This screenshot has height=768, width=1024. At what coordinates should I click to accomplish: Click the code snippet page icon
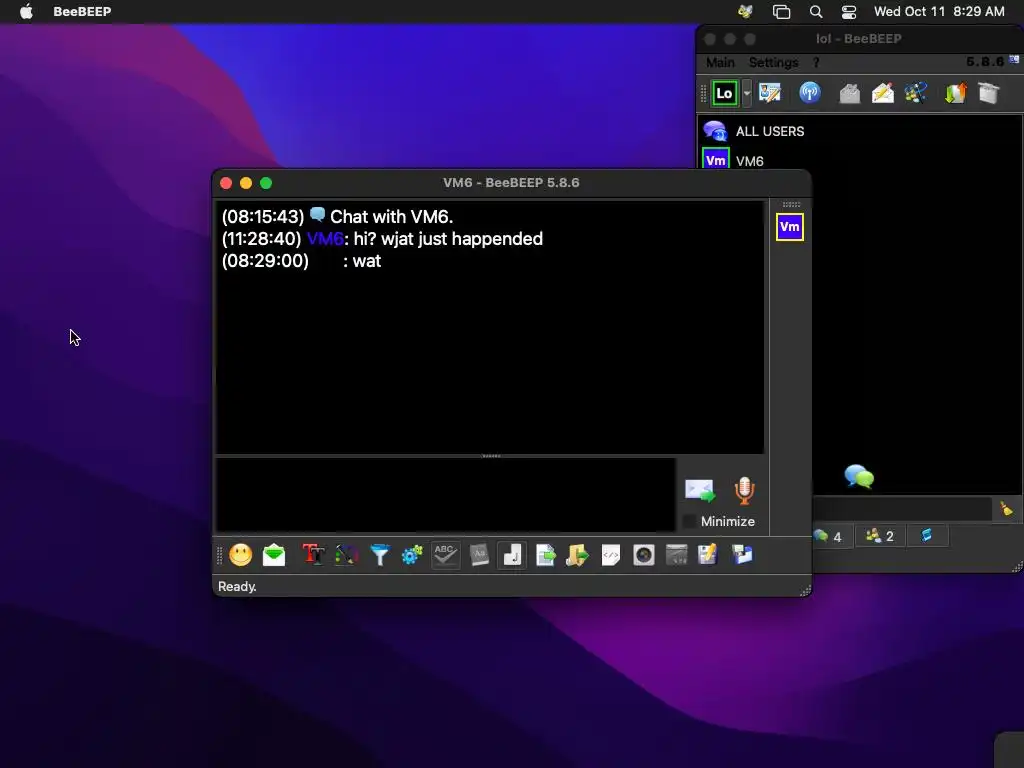coord(611,555)
